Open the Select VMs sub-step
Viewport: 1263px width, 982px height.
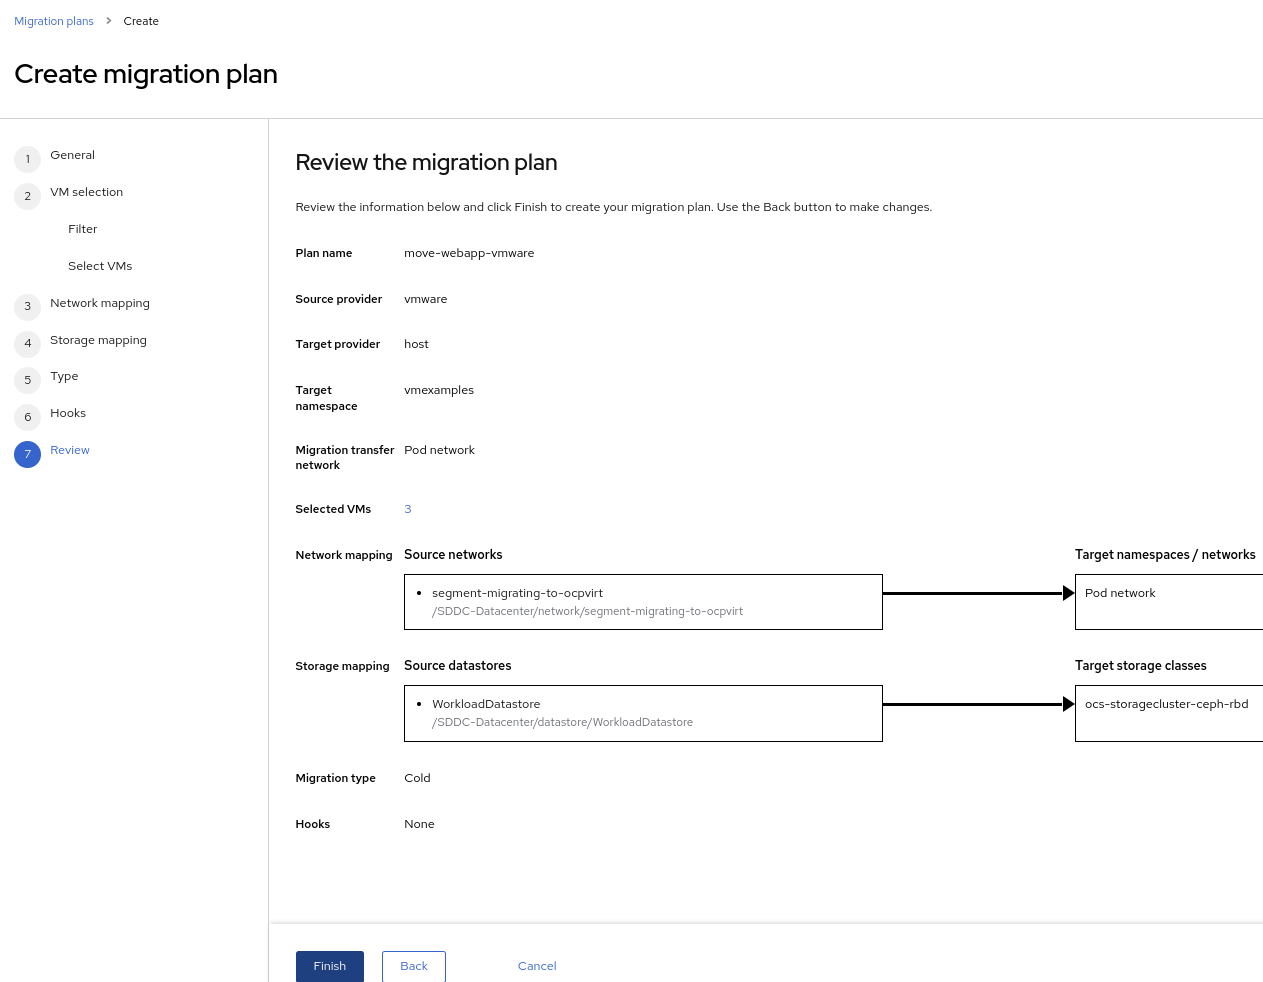pos(100,266)
